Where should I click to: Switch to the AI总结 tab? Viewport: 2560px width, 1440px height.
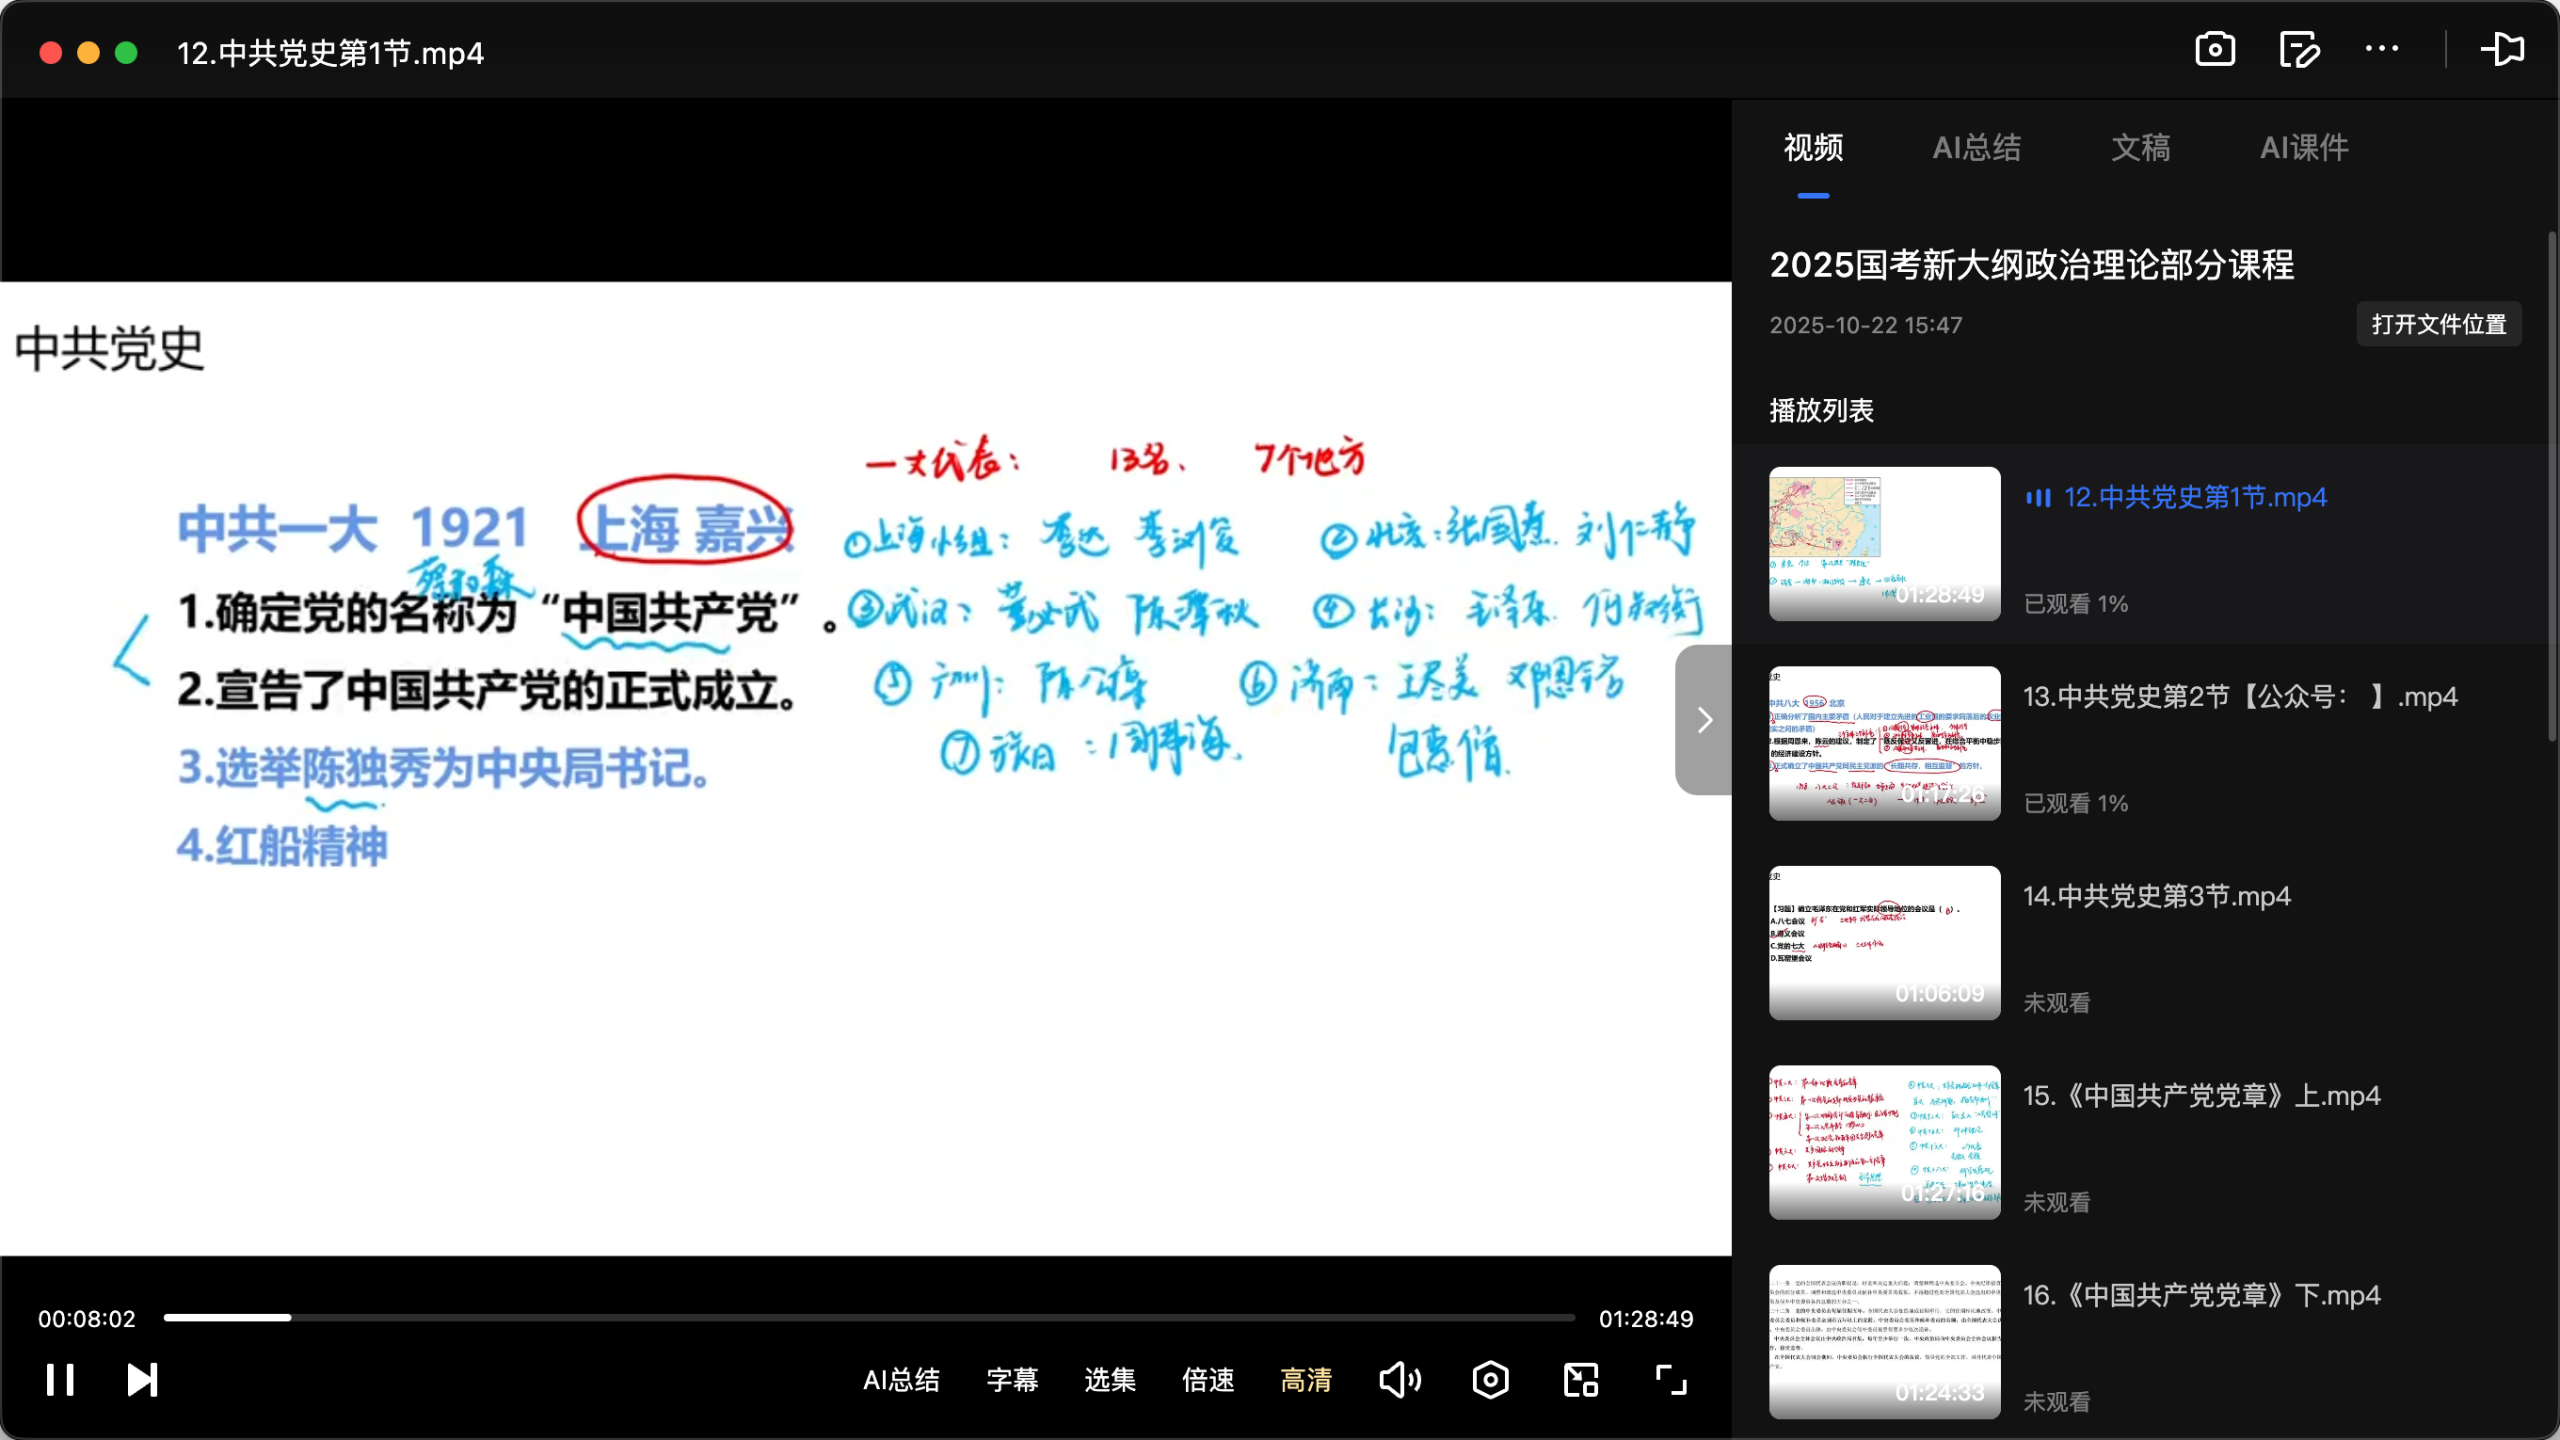tap(1976, 148)
